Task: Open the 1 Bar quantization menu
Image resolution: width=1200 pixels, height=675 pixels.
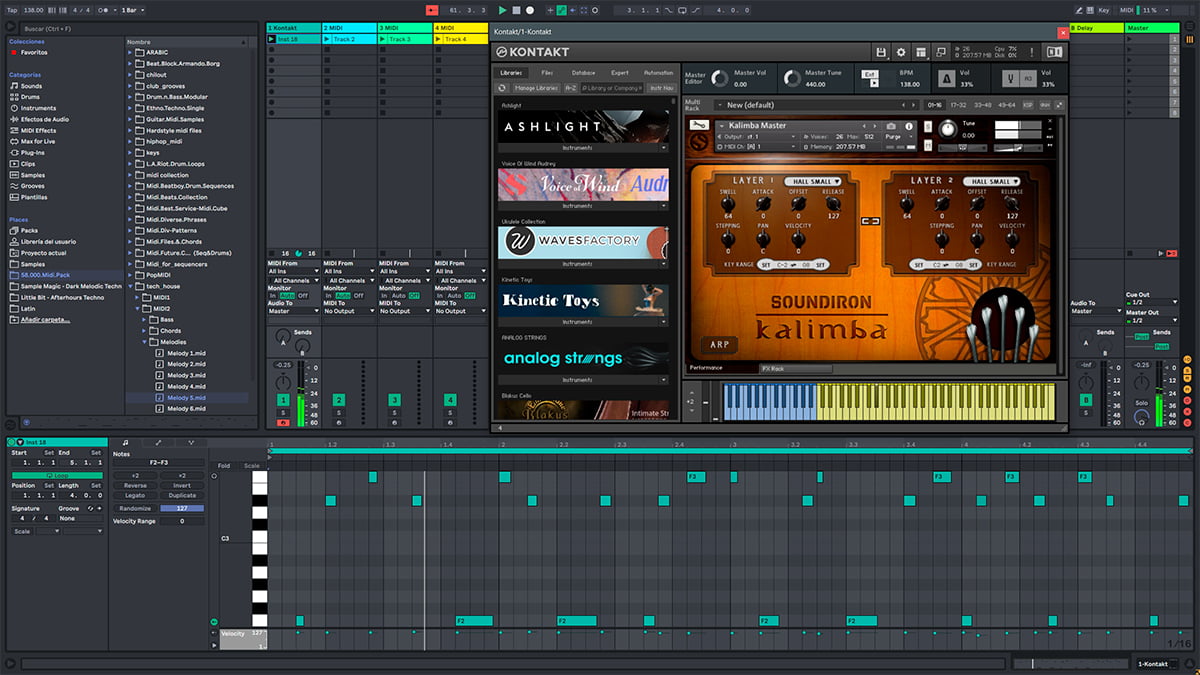Action: (x=132, y=10)
